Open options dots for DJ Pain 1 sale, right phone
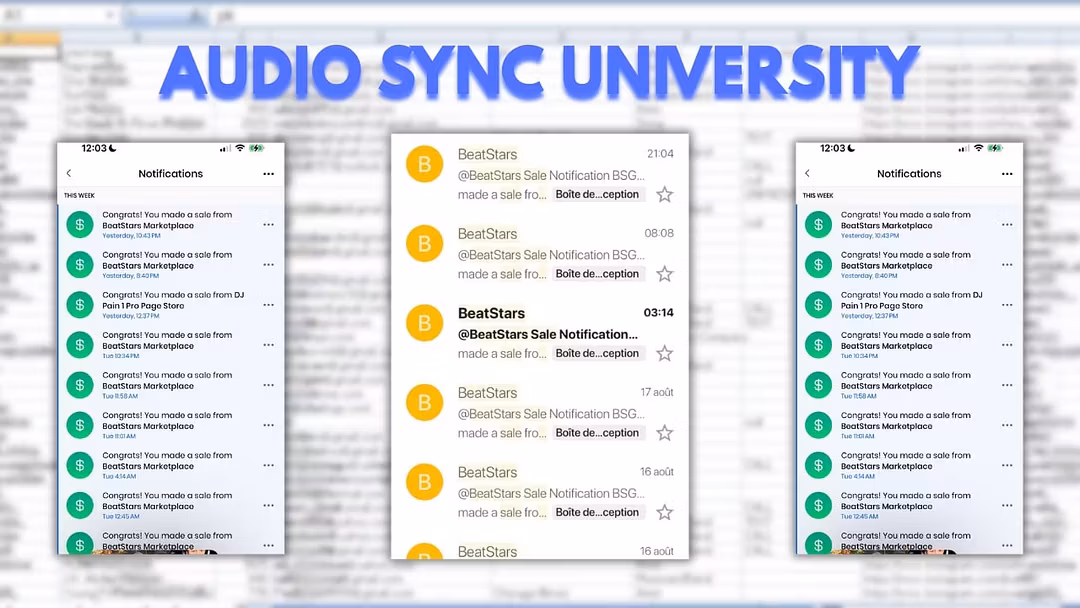This screenshot has width=1080, height=608. (1007, 305)
